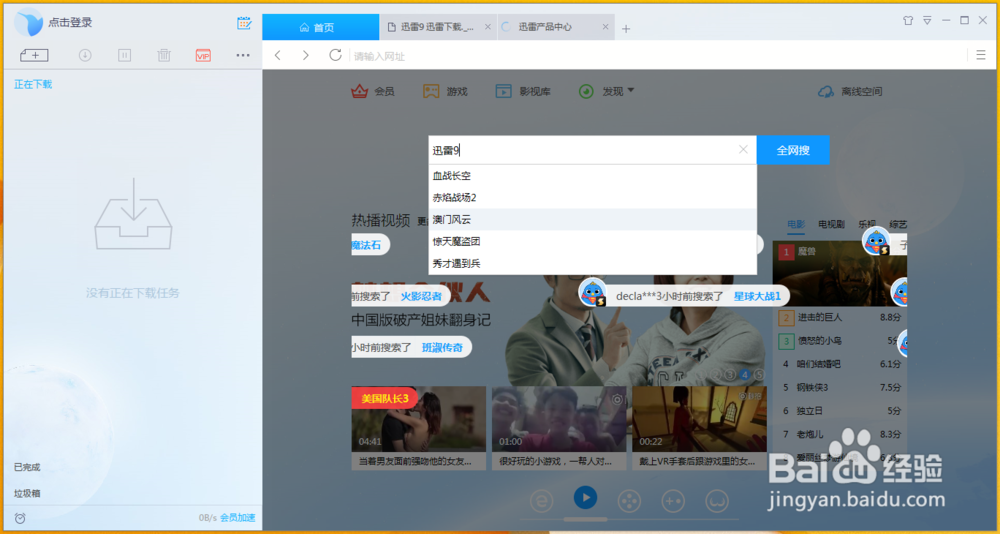Open the calendar sign-in icon

point(244,23)
